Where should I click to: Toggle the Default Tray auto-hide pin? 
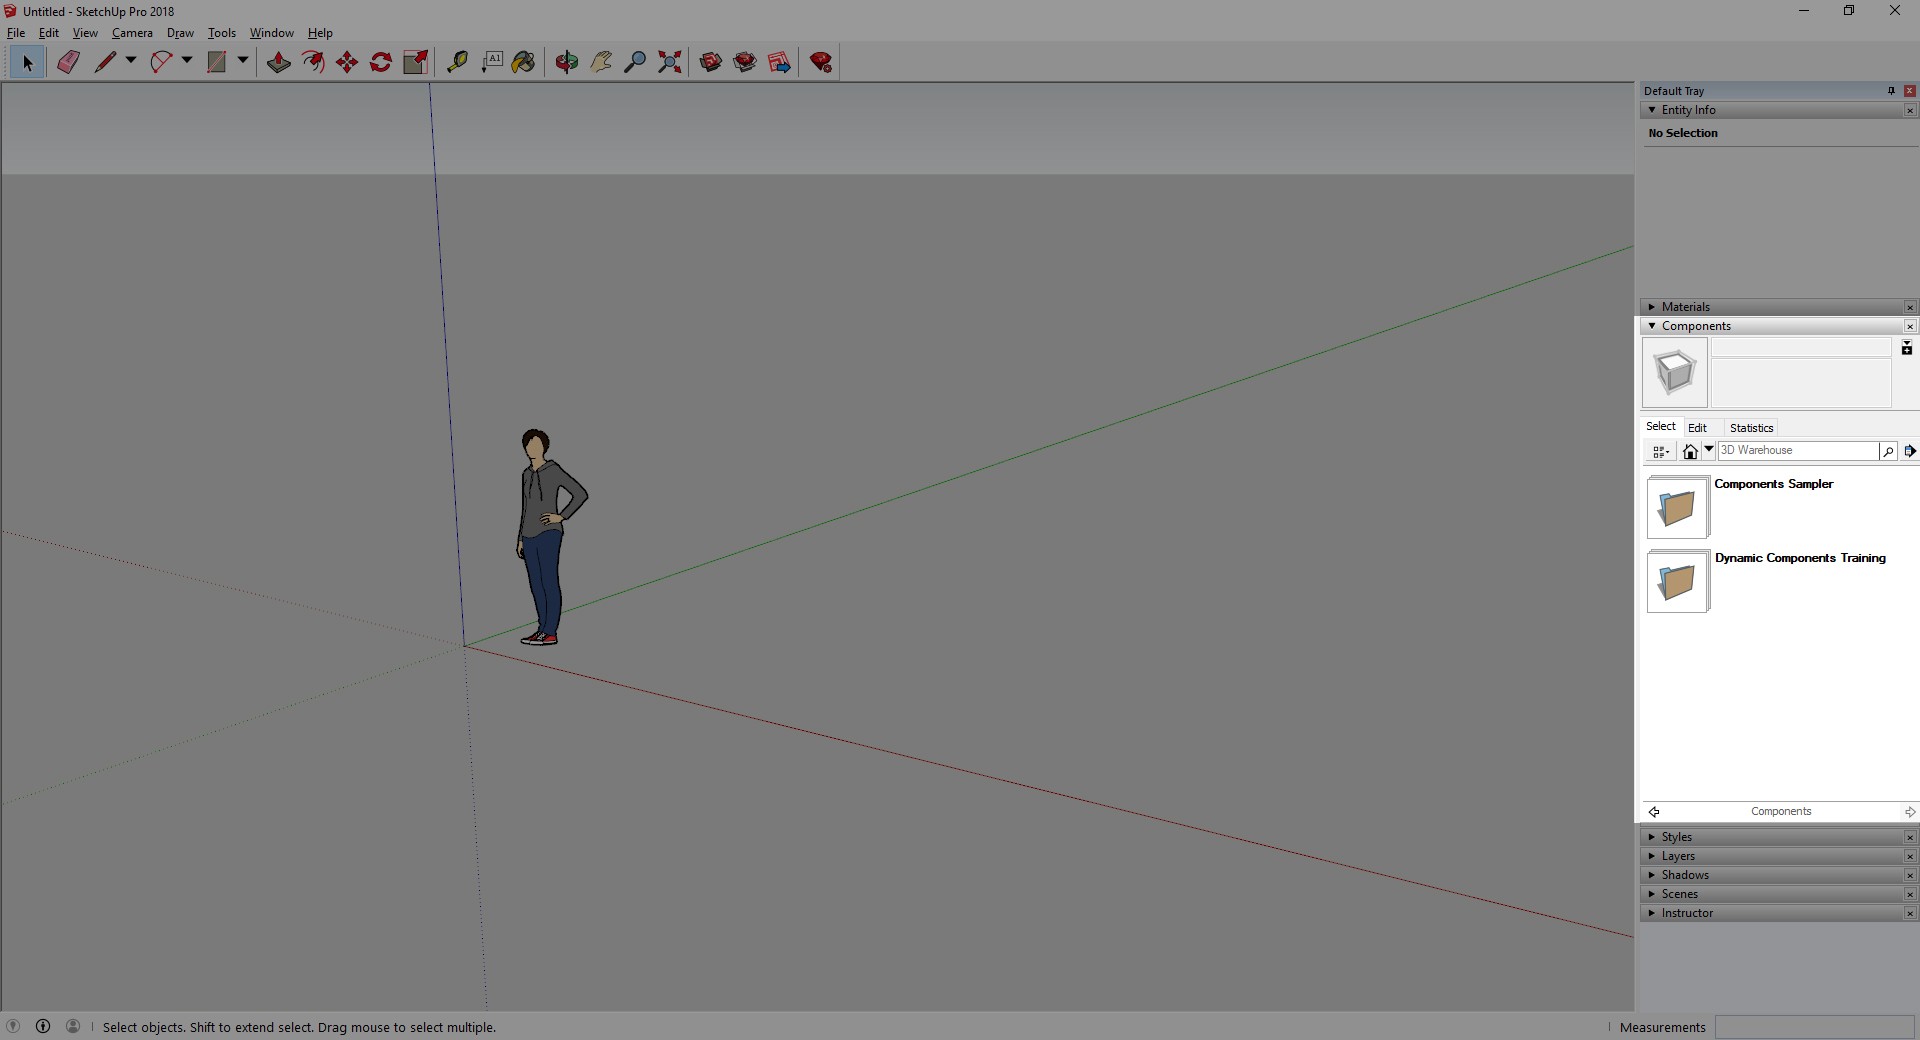pos(1891,91)
